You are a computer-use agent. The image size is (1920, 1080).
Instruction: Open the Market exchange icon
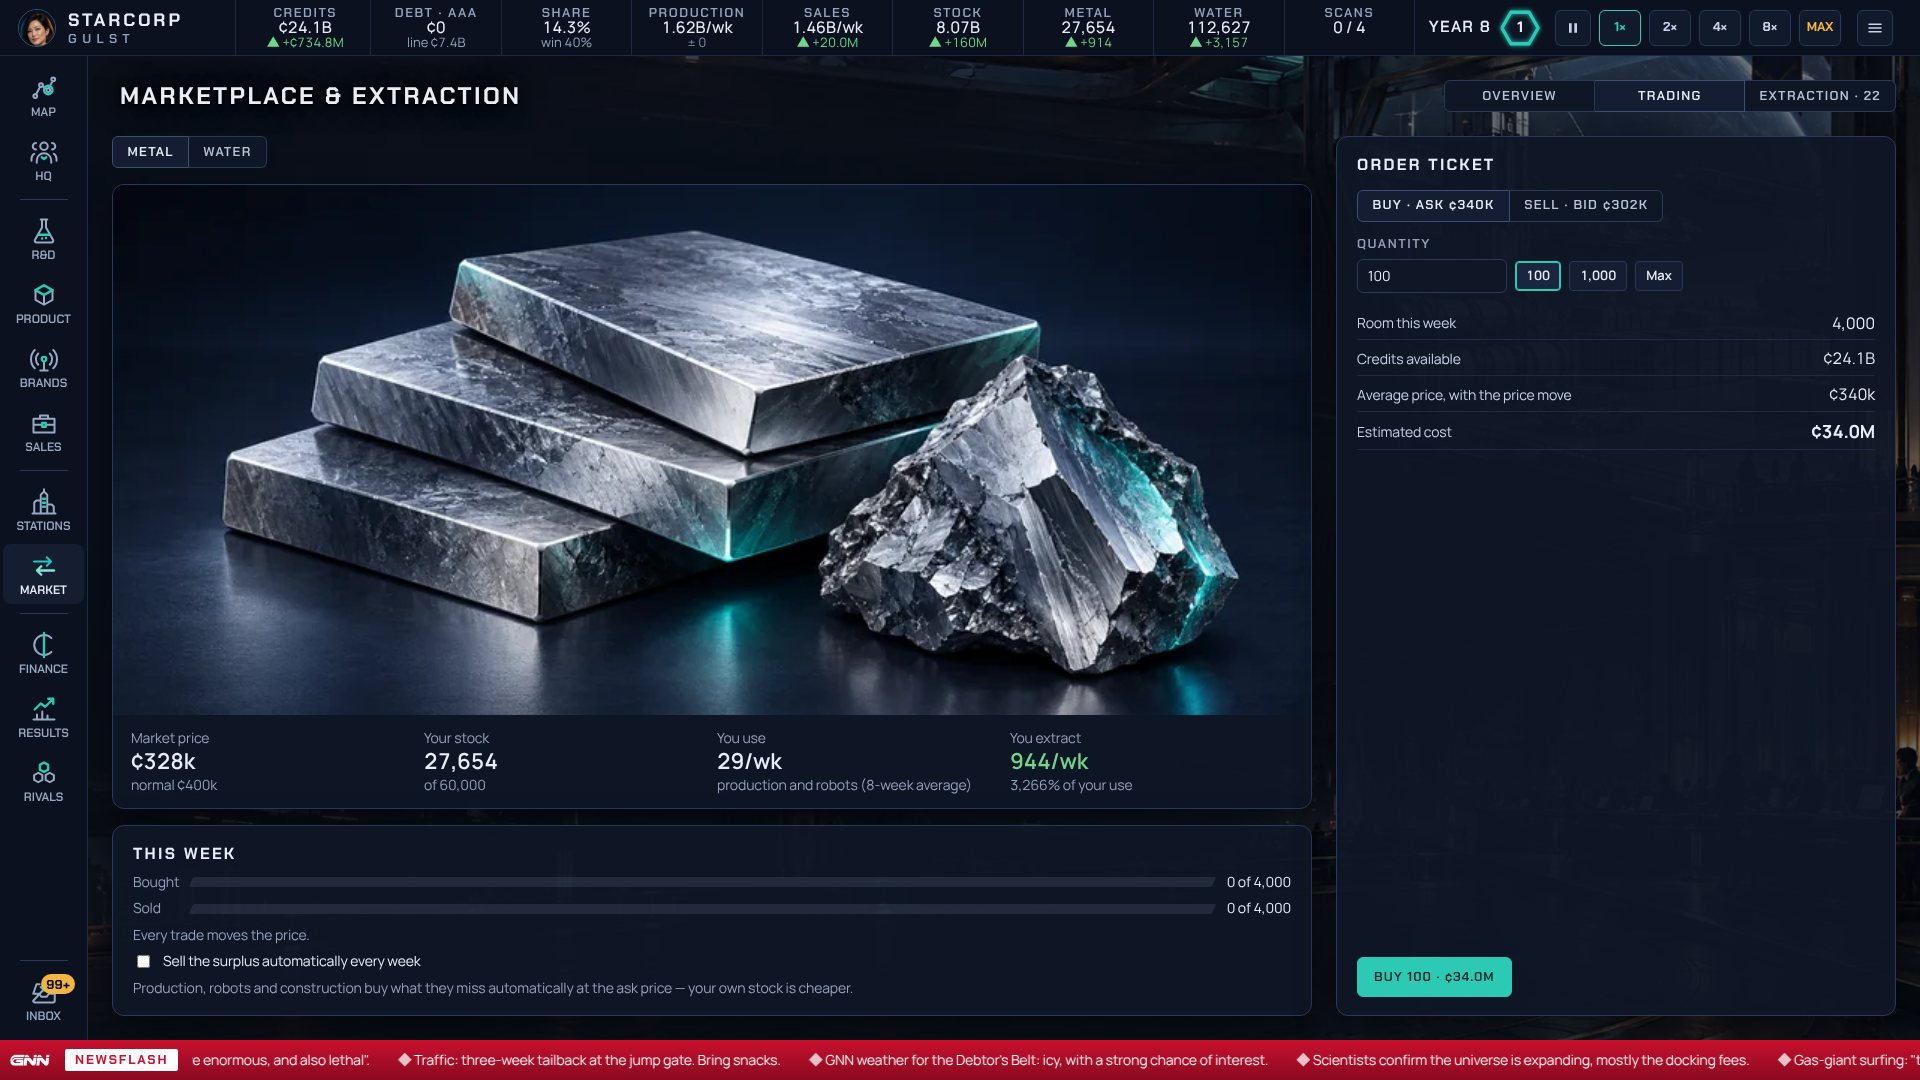click(43, 575)
